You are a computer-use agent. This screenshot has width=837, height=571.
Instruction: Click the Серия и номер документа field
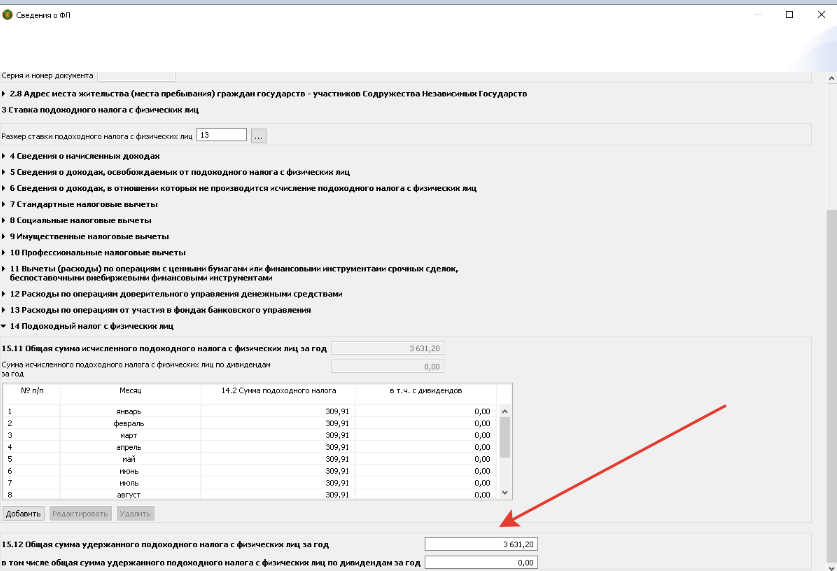136,75
